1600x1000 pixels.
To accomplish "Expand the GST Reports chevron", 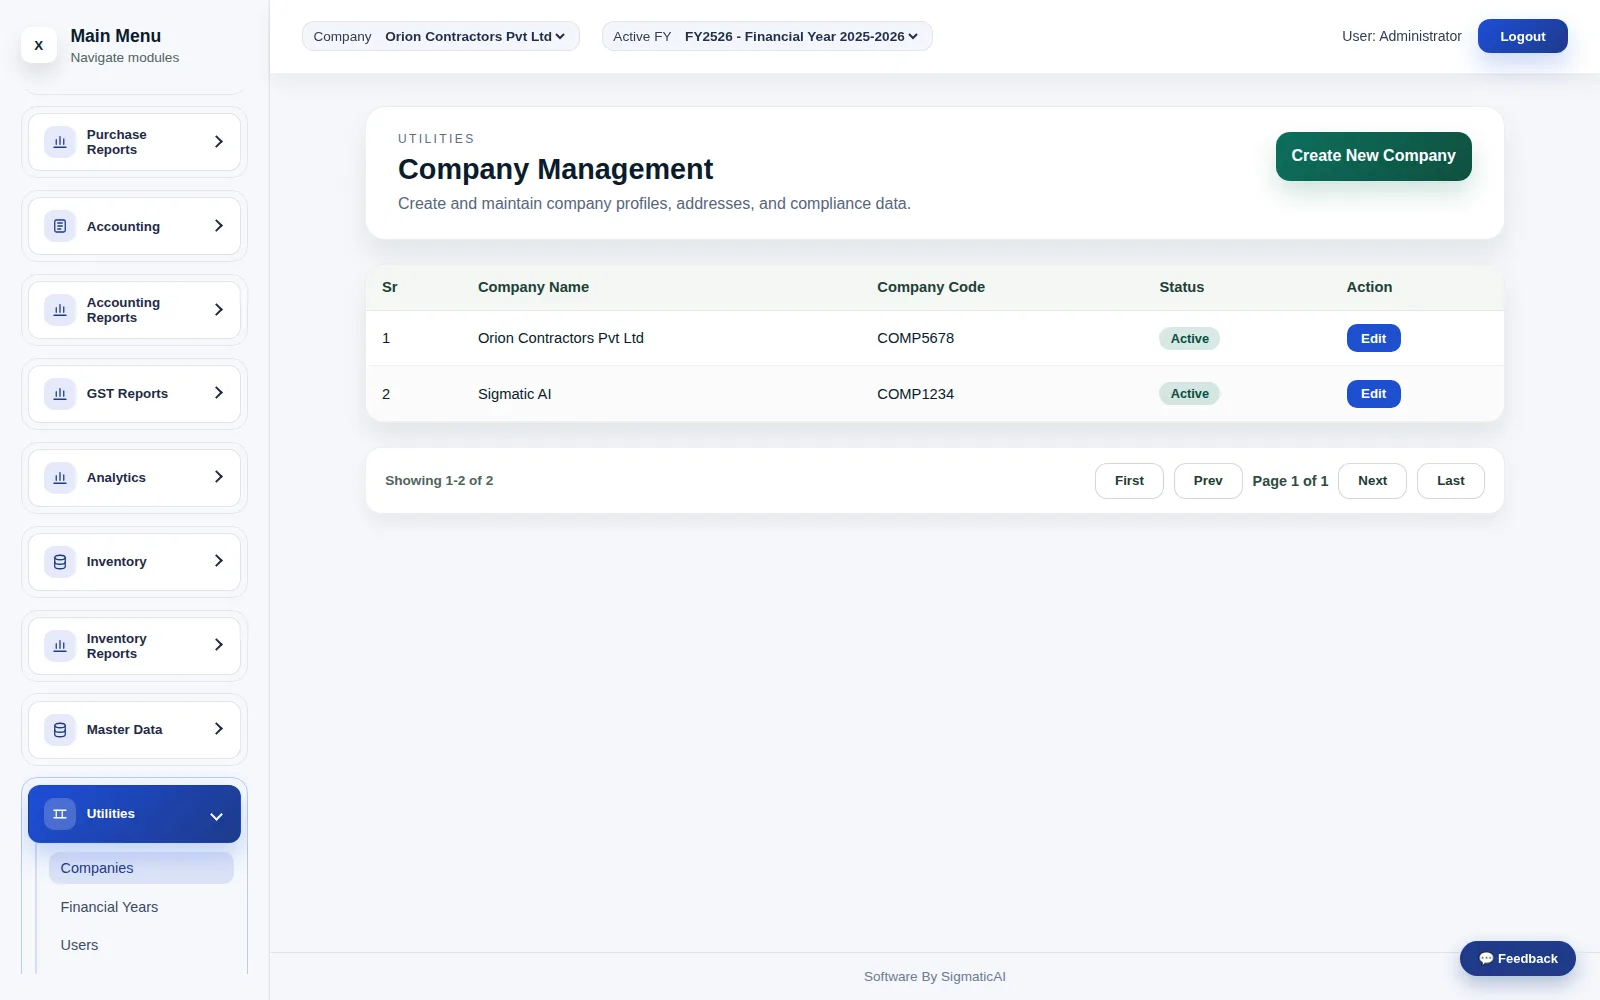I will pyautogui.click(x=218, y=393).
